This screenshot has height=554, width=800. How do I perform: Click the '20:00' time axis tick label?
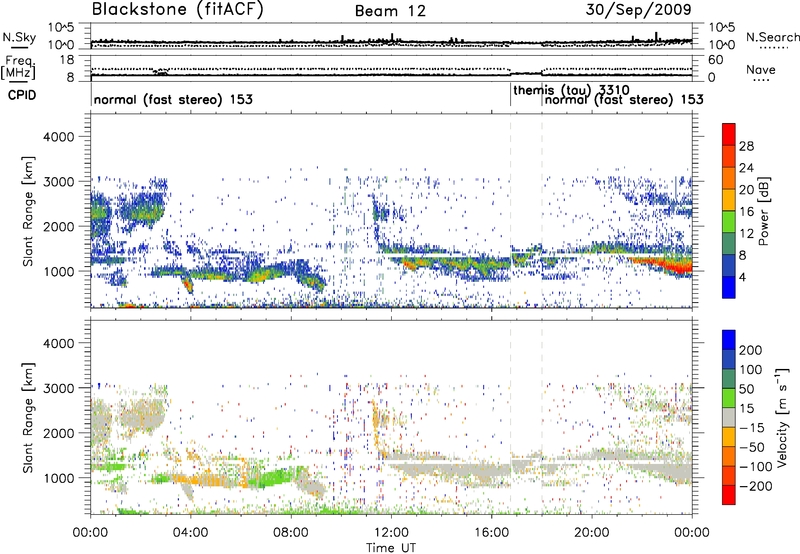pos(592,533)
